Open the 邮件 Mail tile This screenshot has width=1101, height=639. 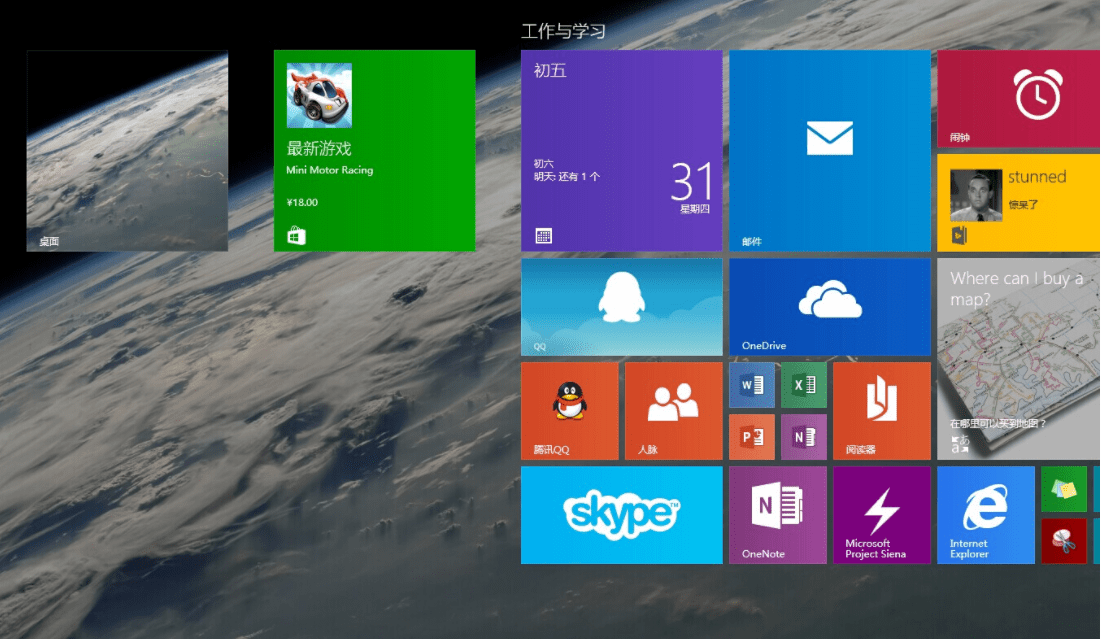829,150
